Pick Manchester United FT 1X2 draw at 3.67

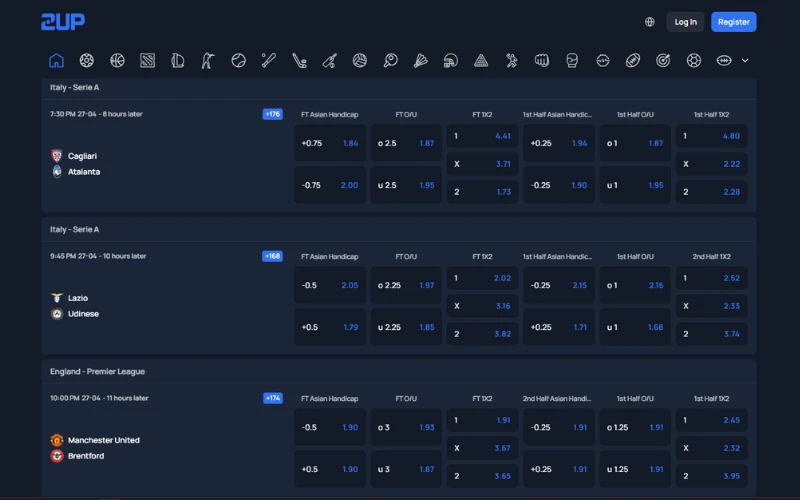tap(483, 448)
